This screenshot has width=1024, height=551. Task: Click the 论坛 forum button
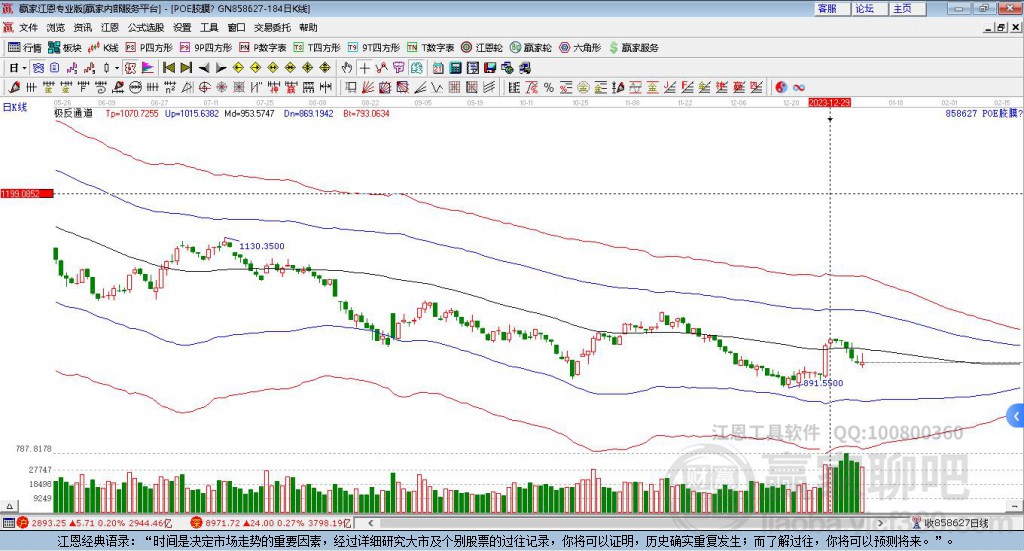tap(865, 8)
